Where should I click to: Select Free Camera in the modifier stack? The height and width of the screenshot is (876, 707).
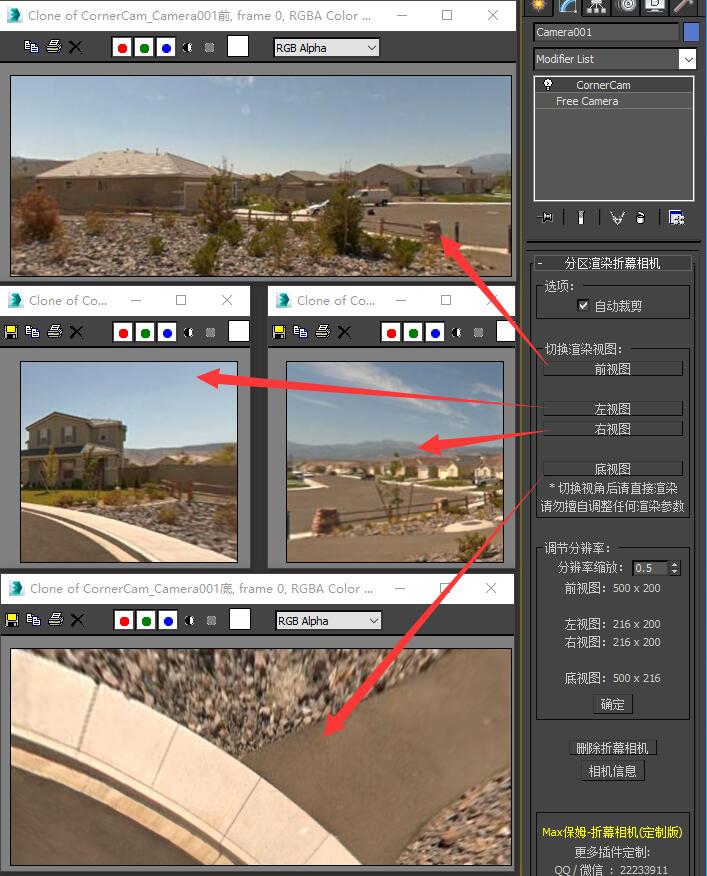click(587, 101)
